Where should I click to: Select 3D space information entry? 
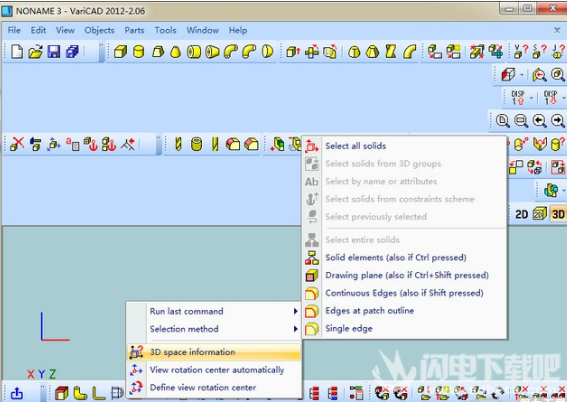tap(214, 352)
